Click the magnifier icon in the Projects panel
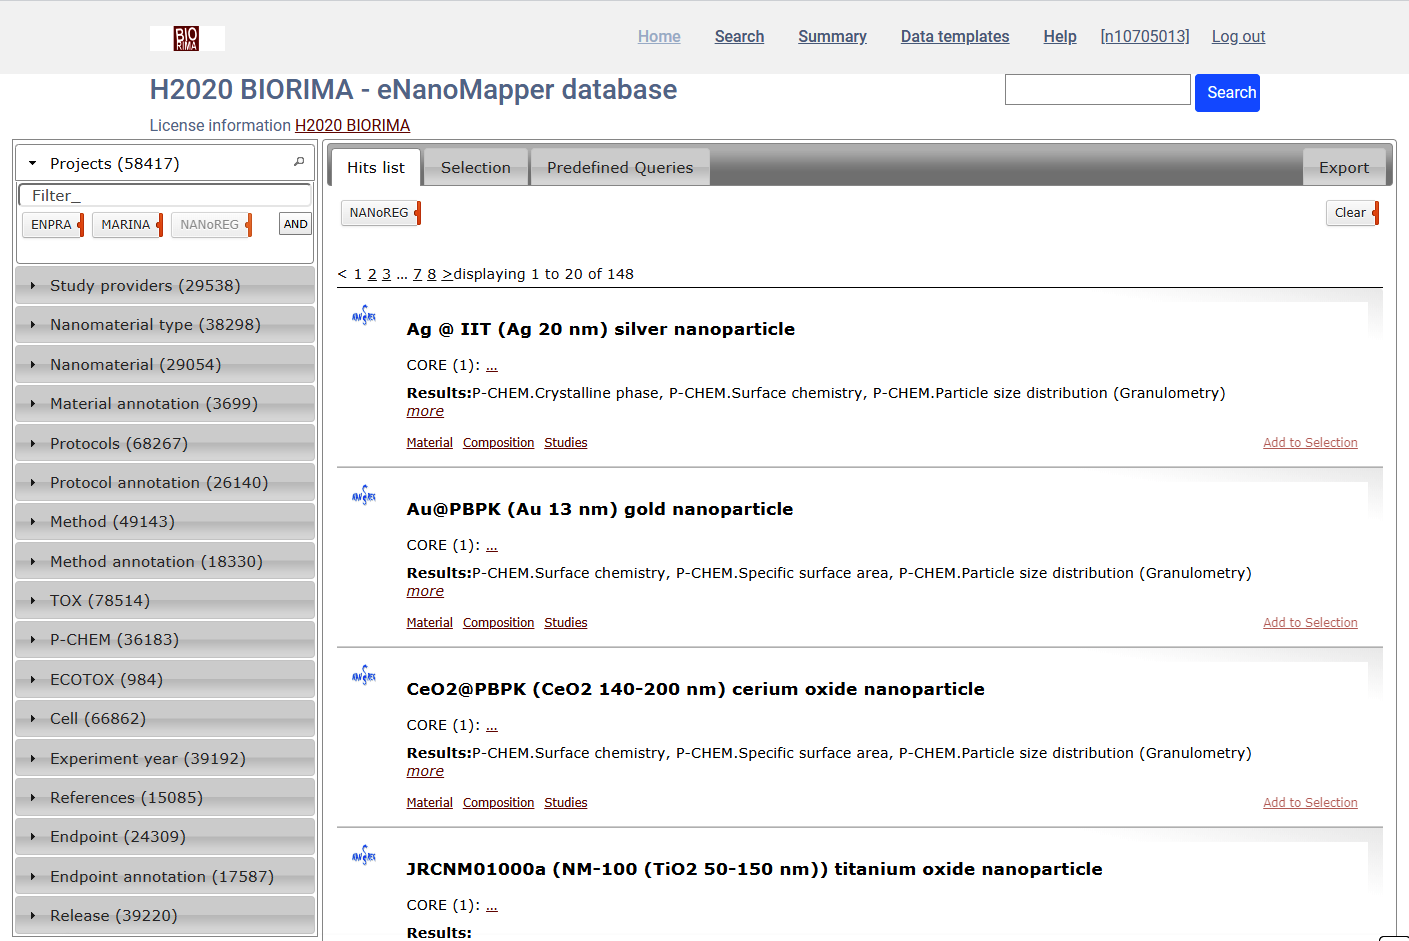This screenshot has height=941, width=1409. coord(298,162)
